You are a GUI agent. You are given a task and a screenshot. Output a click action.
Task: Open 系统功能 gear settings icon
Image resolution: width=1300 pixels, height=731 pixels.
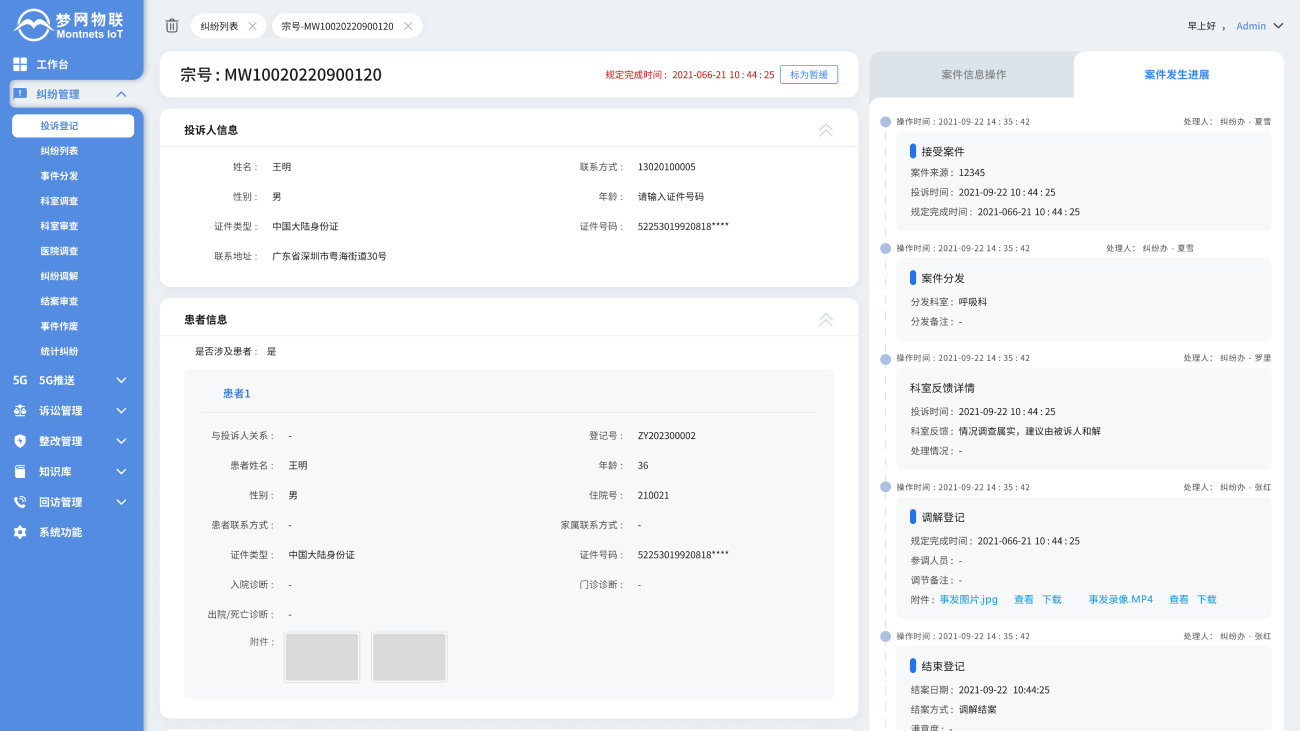[x=20, y=532]
